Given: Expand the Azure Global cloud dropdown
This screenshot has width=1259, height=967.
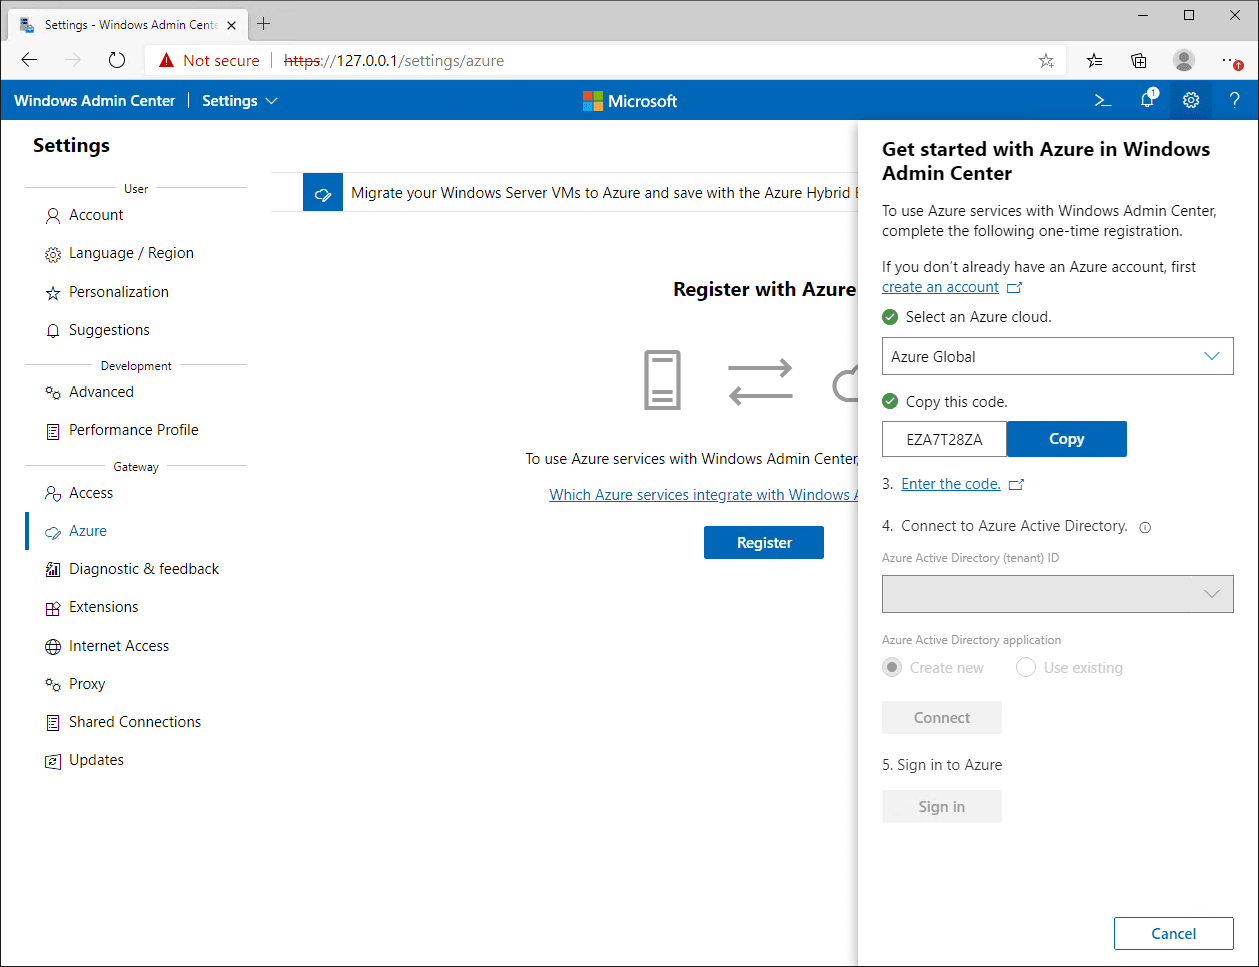Looking at the screenshot, I should tap(1057, 356).
